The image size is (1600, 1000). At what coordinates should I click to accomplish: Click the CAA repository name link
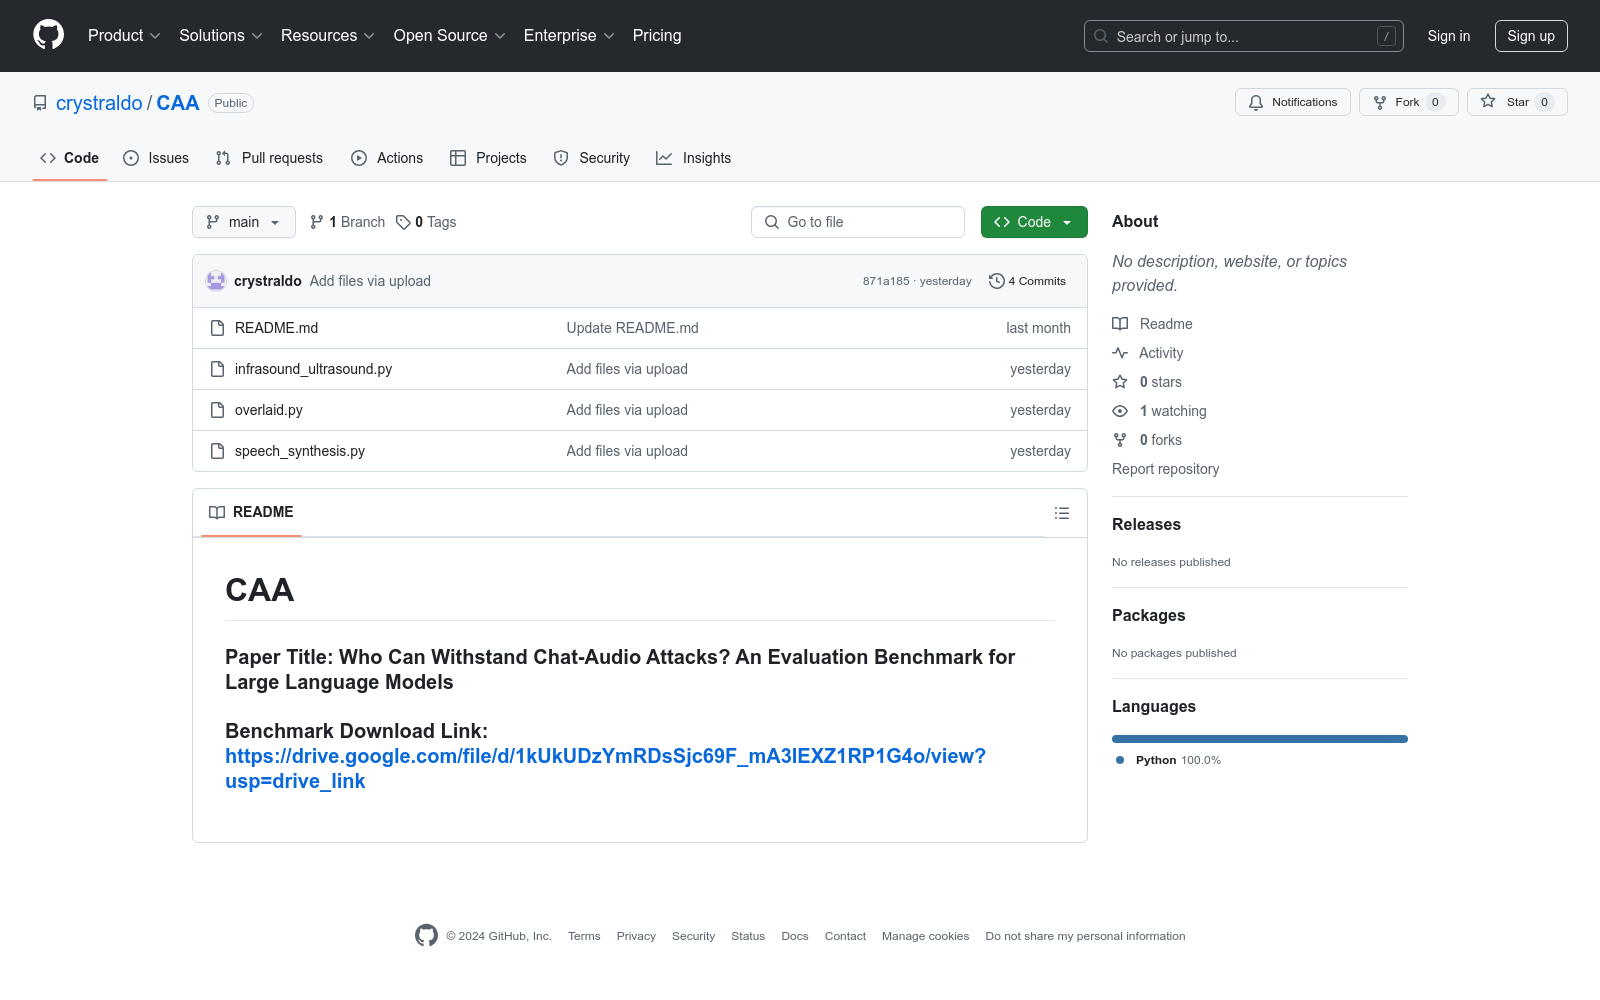click(x=178, y=103)
